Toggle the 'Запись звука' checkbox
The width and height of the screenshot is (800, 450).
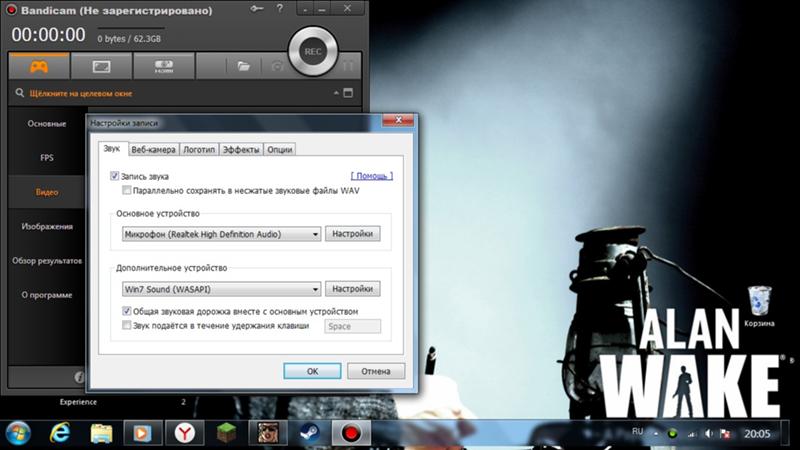click(114, 176)
